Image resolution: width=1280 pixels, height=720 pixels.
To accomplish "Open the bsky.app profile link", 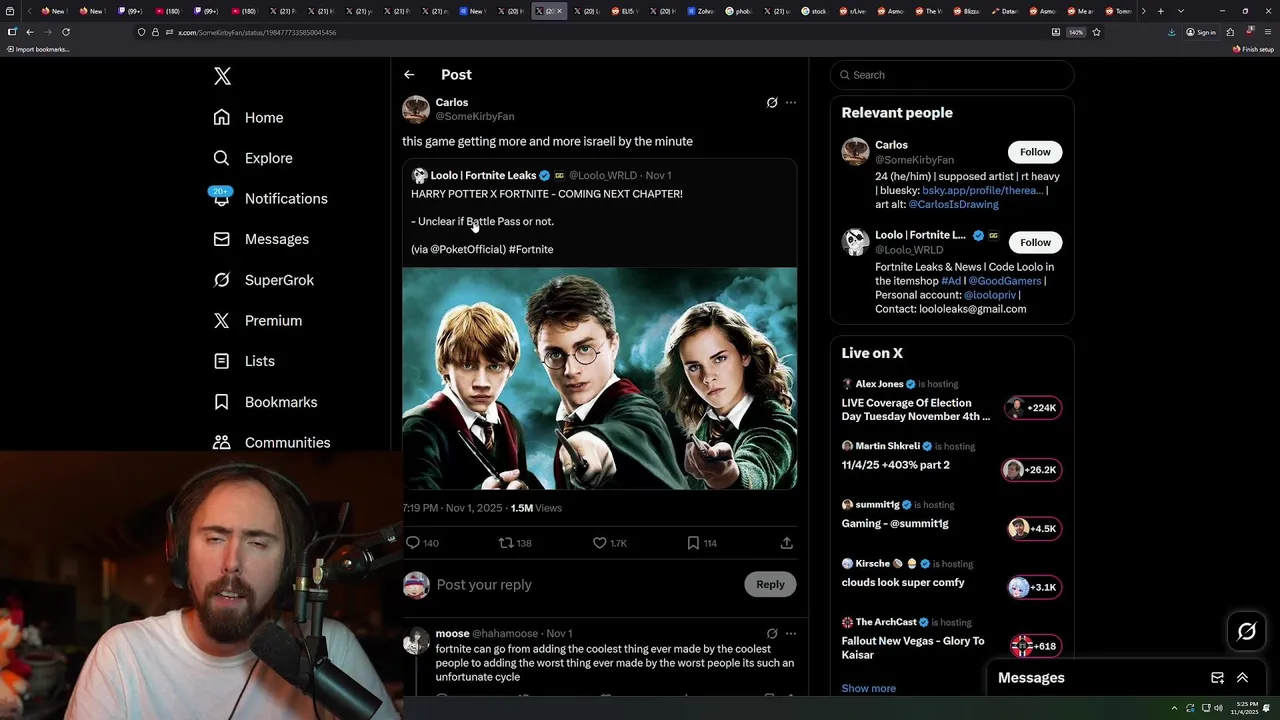I will [x=983, y=190].
